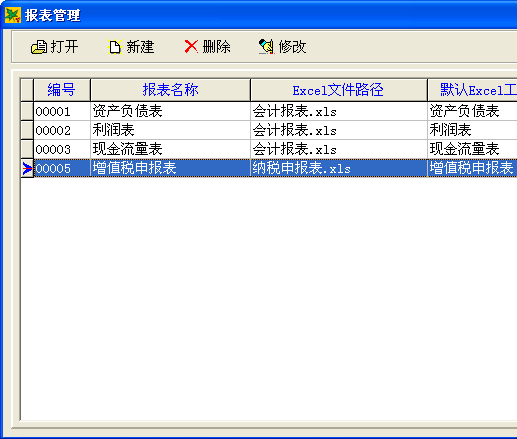
Task: Click the 打开 open folder icon
Action: 39,47
